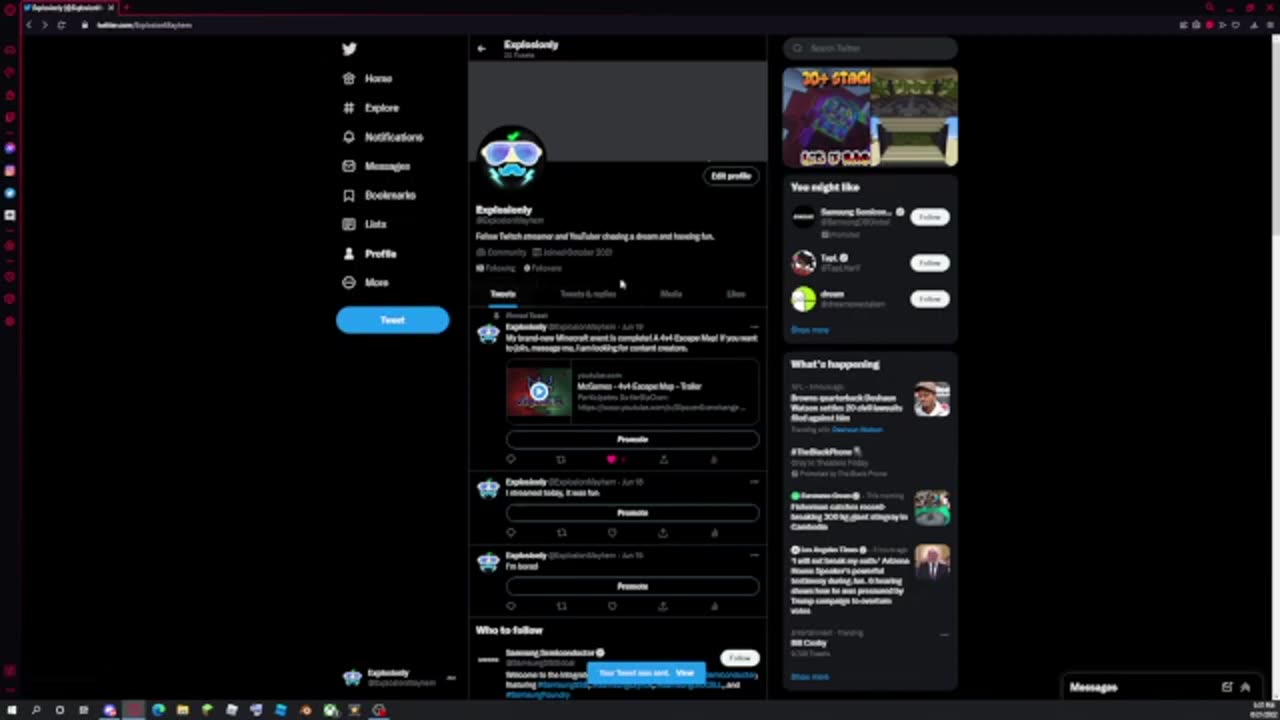
Task: Click the blue Tweet button
Action: coord(392,320)
